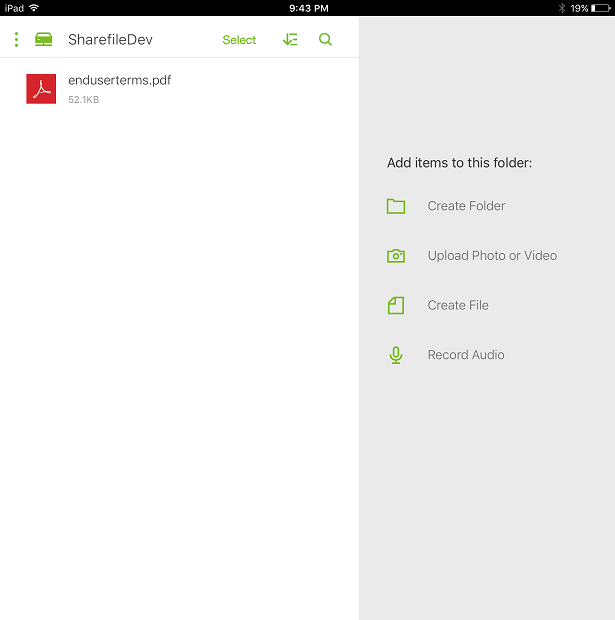Tap the microphone record icon

pos(396,355)
